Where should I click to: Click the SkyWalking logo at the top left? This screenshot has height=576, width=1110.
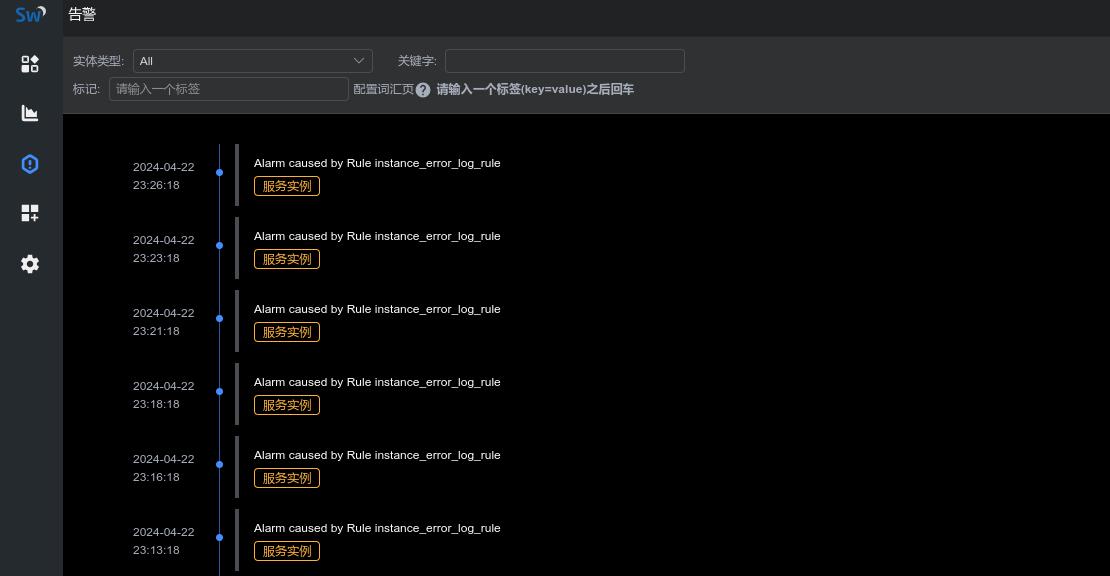coord(29,14)
